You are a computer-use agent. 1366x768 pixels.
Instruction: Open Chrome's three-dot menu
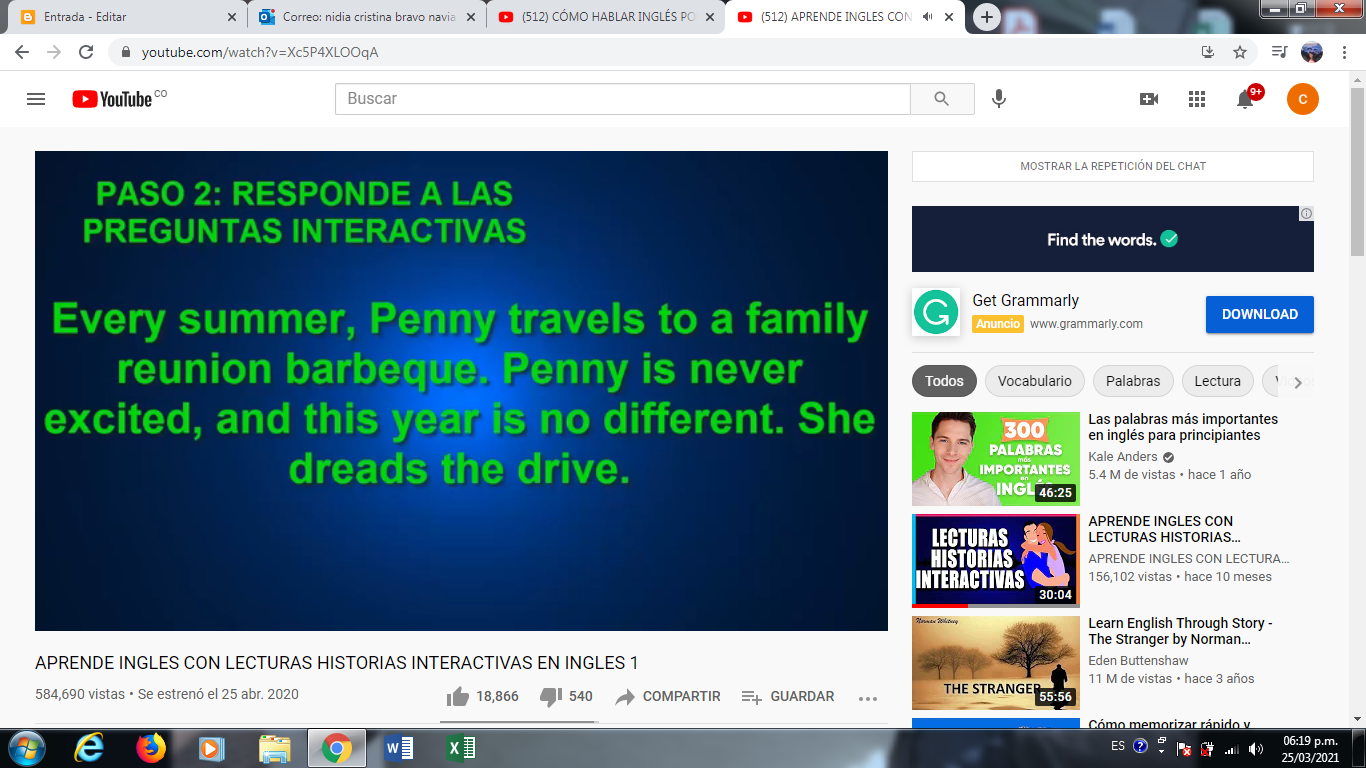coord(1344,52)
